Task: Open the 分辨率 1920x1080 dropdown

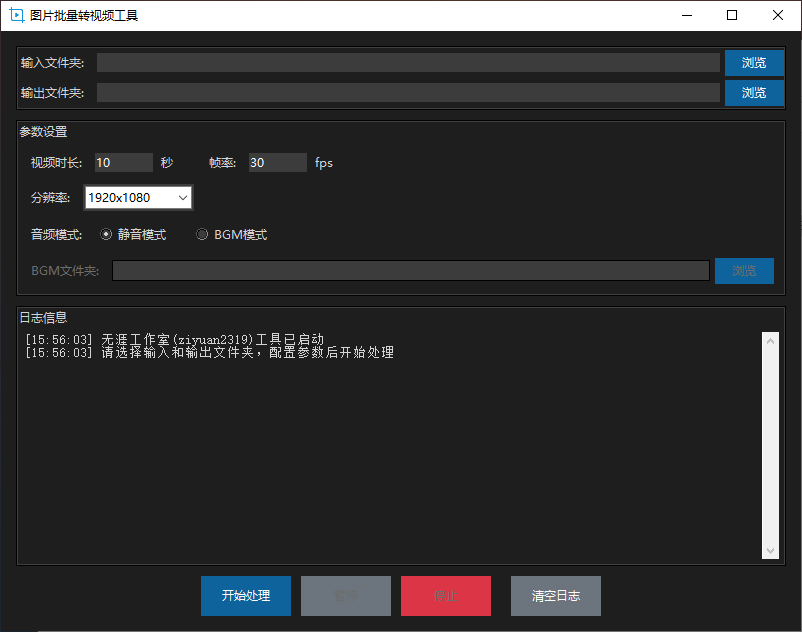Action: pos(138,198)
